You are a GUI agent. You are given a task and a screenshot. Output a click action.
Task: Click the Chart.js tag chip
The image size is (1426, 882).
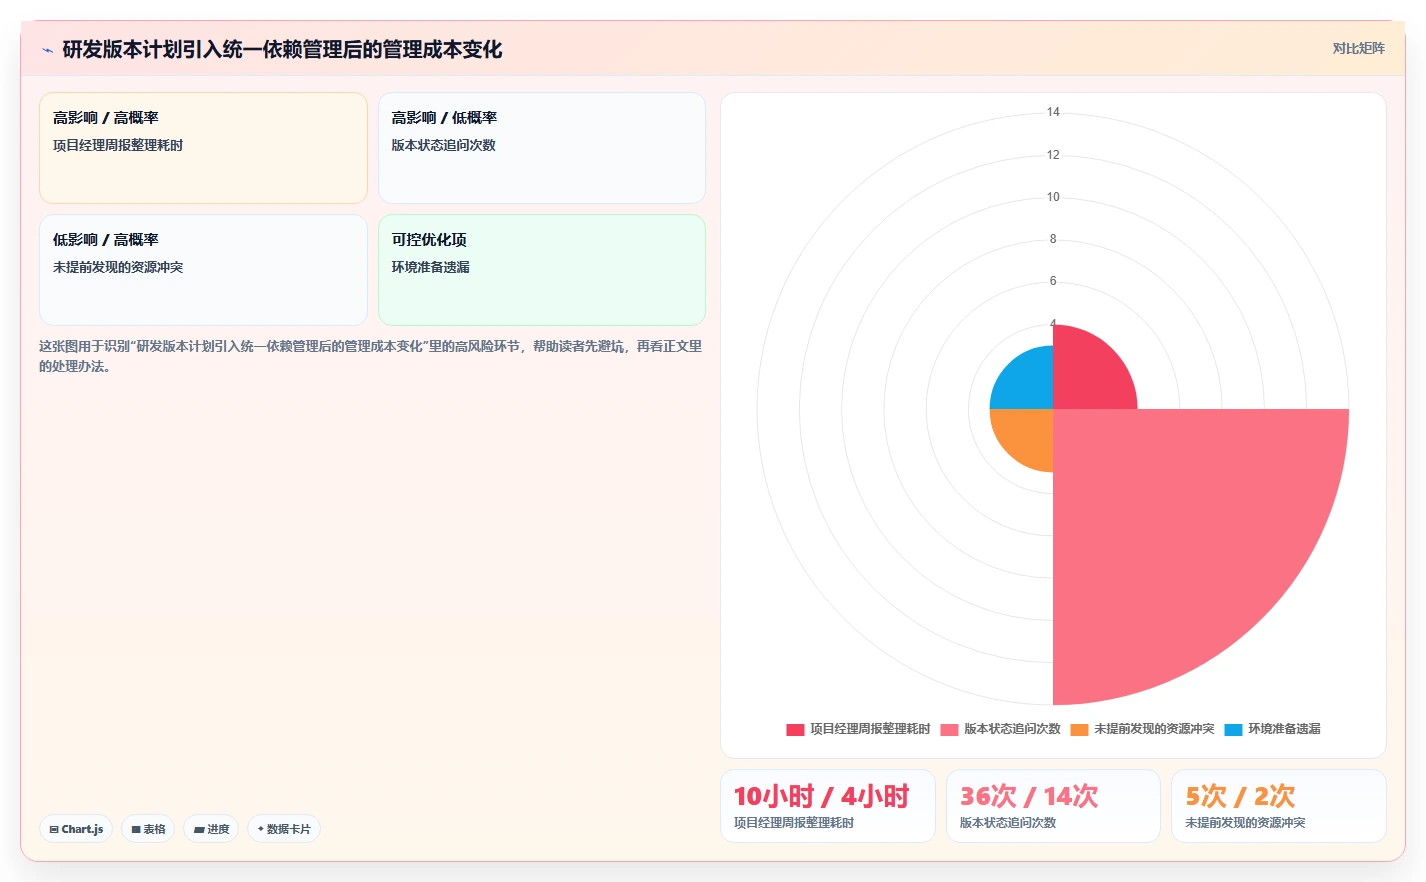tap(76, 829)
